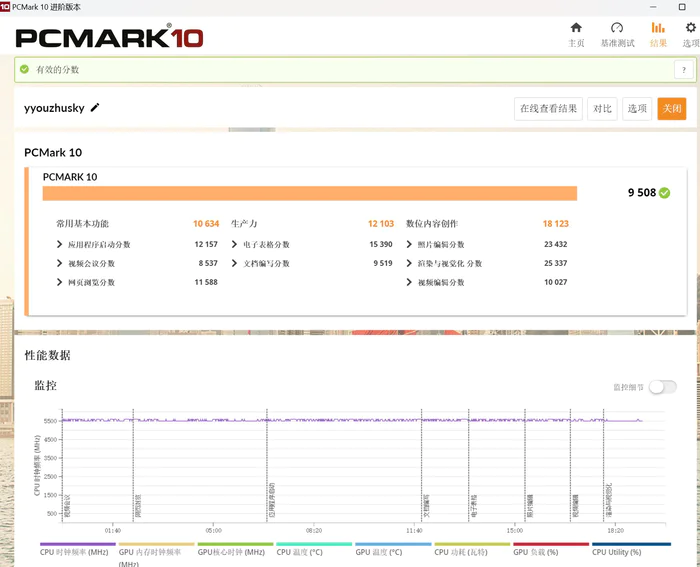Click the 数位内容创作 score 18 123

[x=556, y=224]
